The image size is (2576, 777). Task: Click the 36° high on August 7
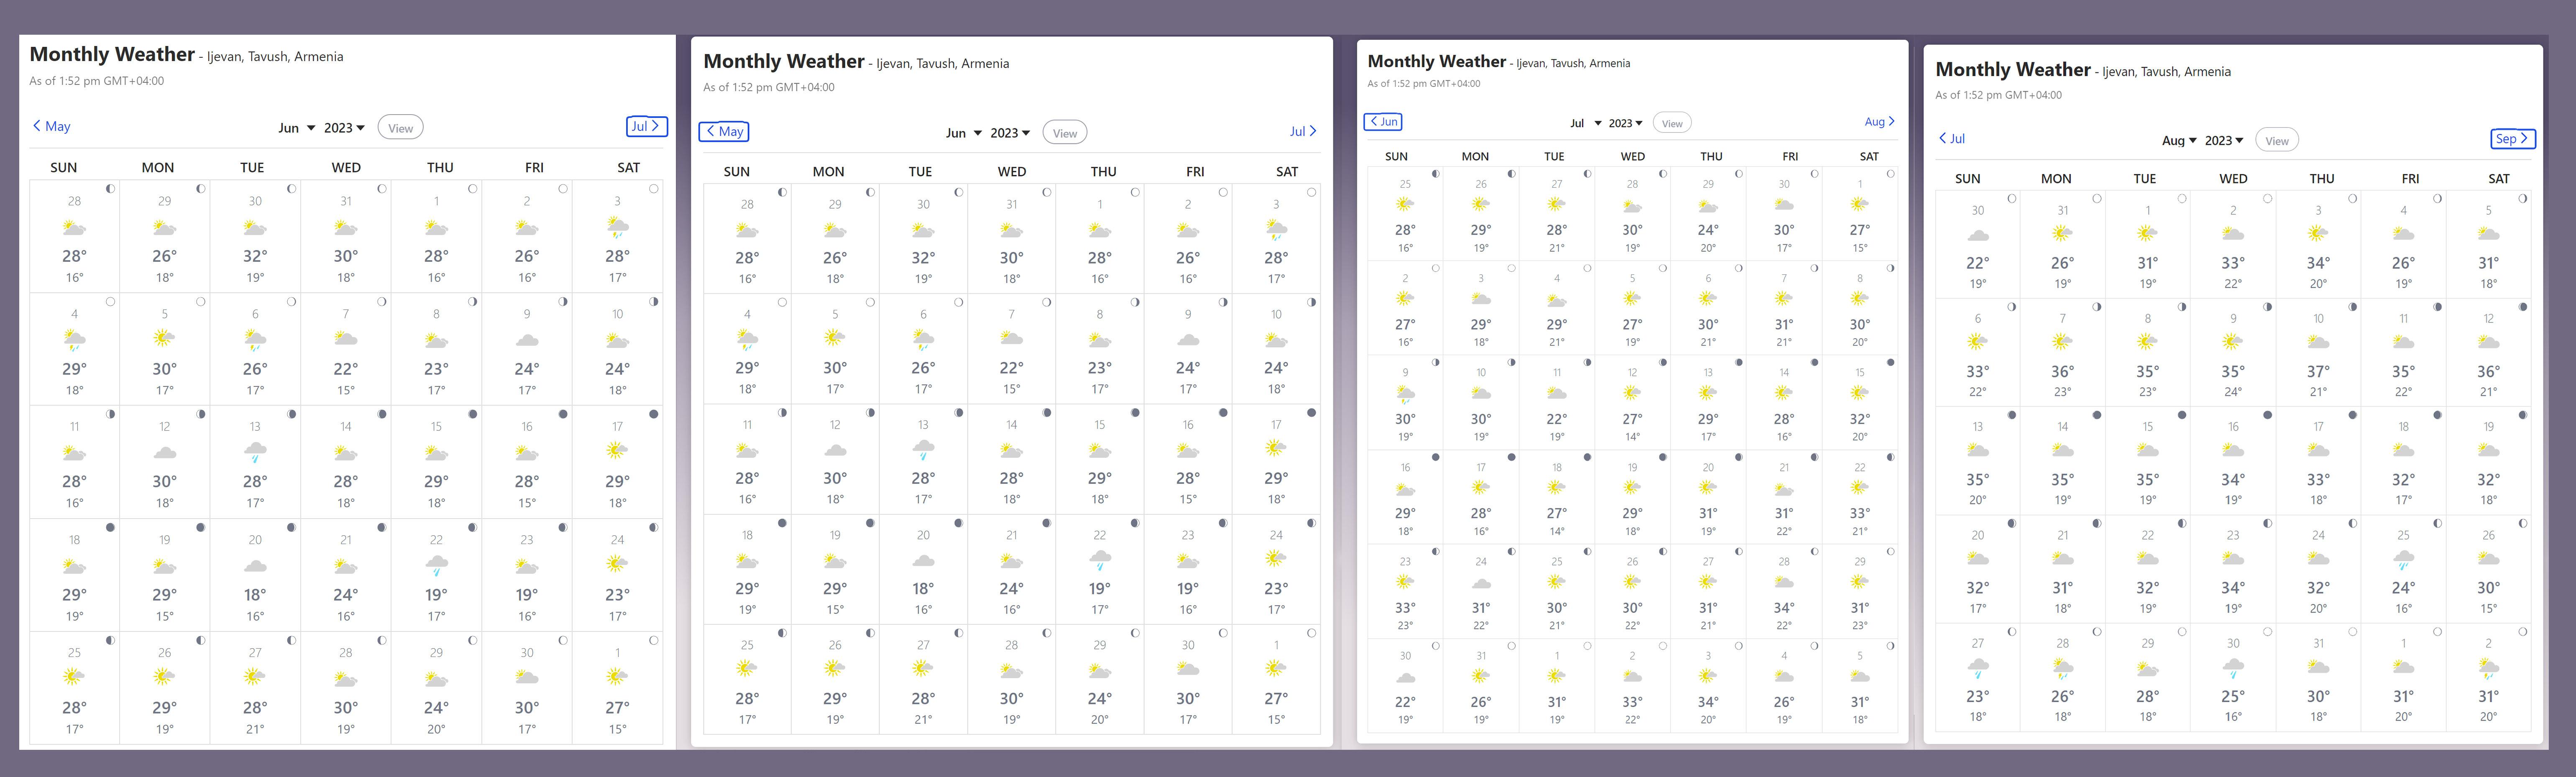point(2062,372)
